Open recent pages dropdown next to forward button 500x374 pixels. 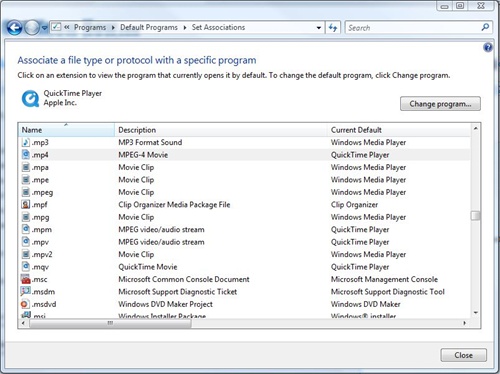coord(45,28)
